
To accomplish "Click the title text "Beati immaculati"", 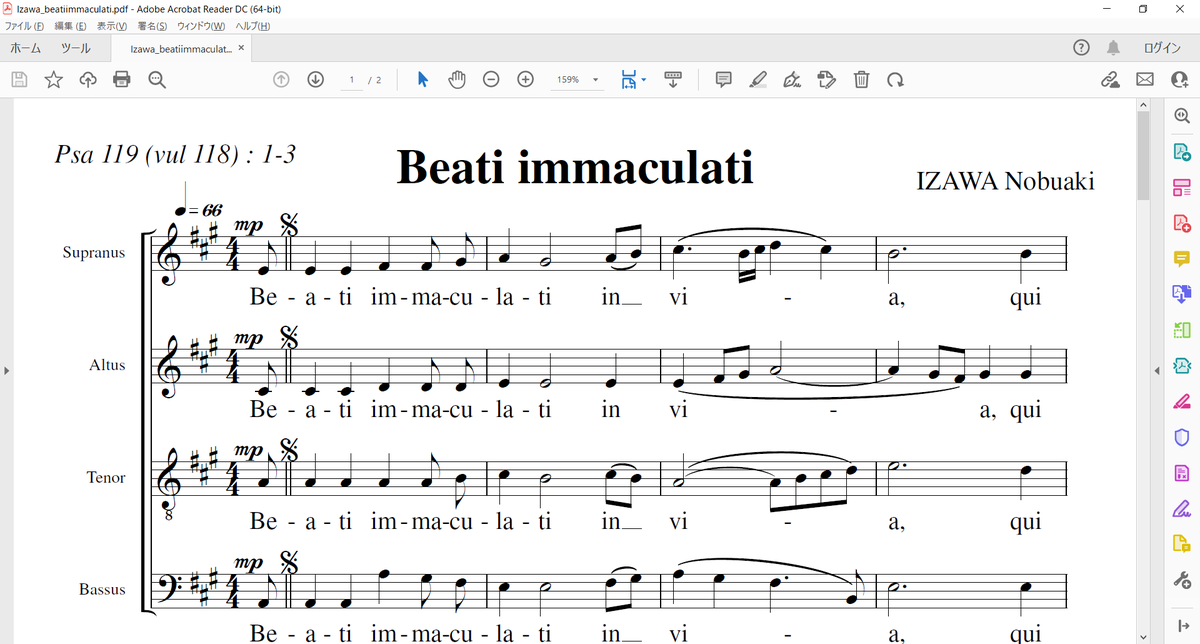I will pyautogui.click(x=575, y=167).
